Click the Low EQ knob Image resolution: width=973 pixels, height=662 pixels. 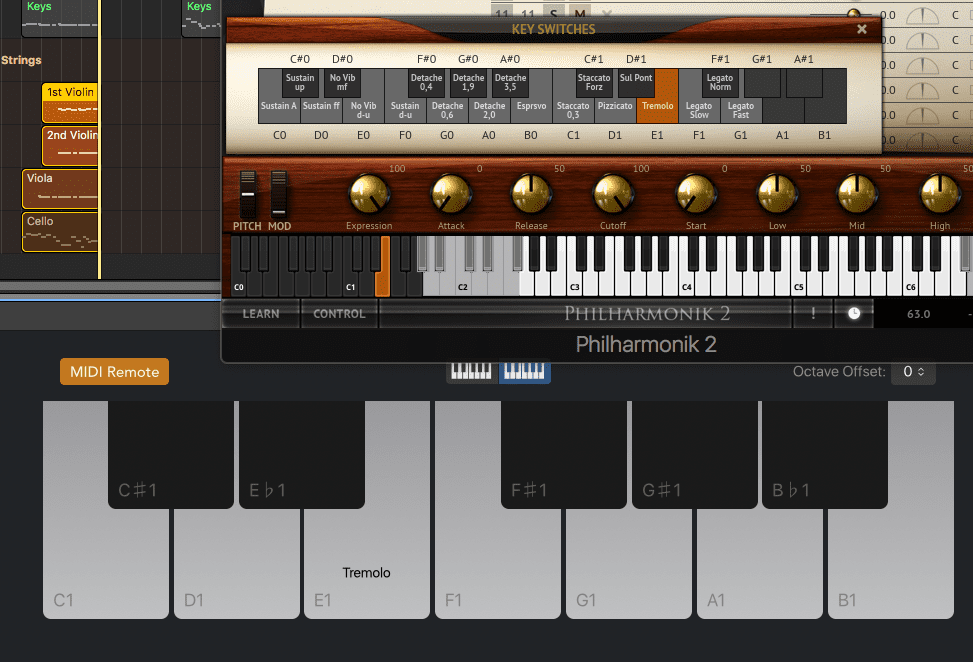(x=777, y=194)
